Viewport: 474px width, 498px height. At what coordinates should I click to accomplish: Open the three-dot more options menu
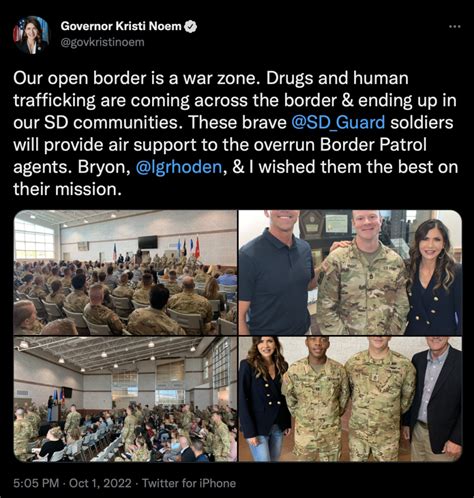click(455, 27)
